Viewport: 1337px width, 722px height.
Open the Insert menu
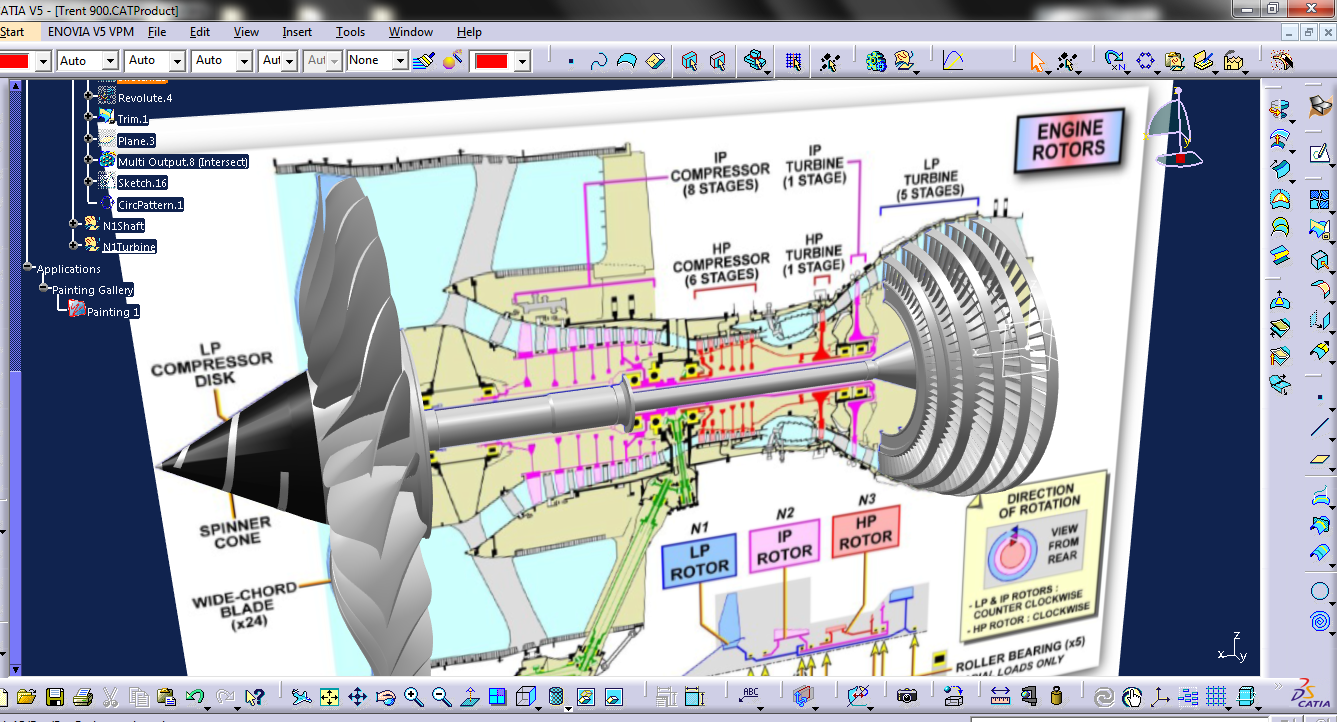pos(297,32)
